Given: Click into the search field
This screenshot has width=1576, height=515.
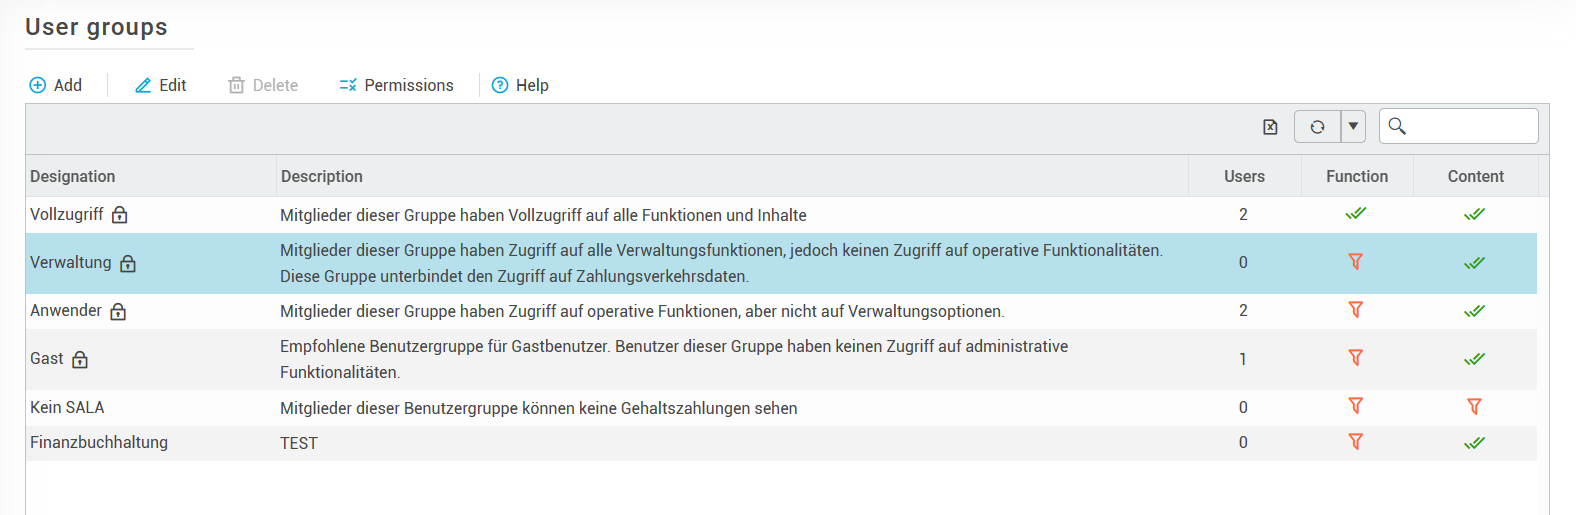Looking at the screenshot, I should pos(1470,126).
